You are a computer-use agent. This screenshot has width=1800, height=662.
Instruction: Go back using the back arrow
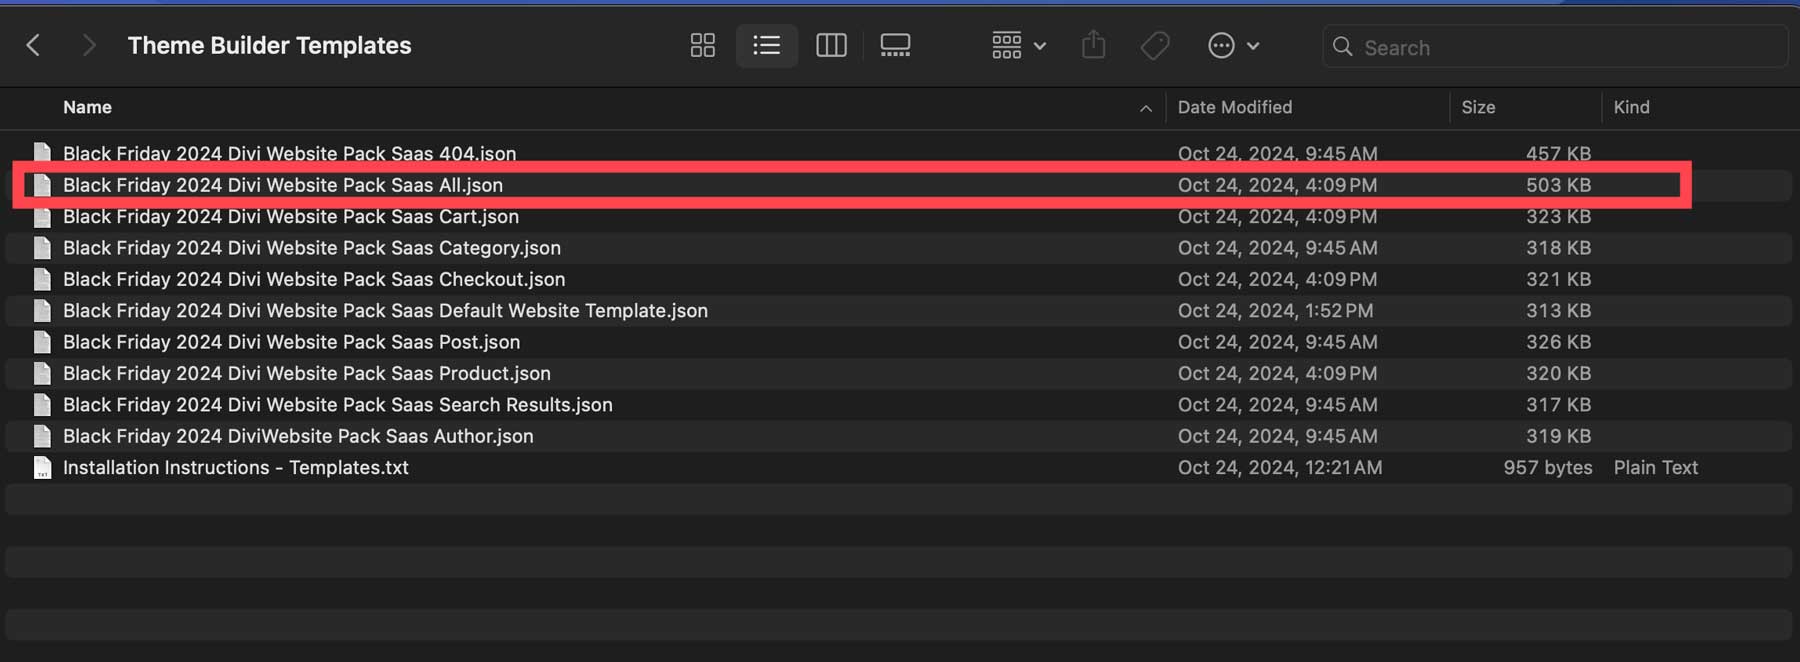33,45
